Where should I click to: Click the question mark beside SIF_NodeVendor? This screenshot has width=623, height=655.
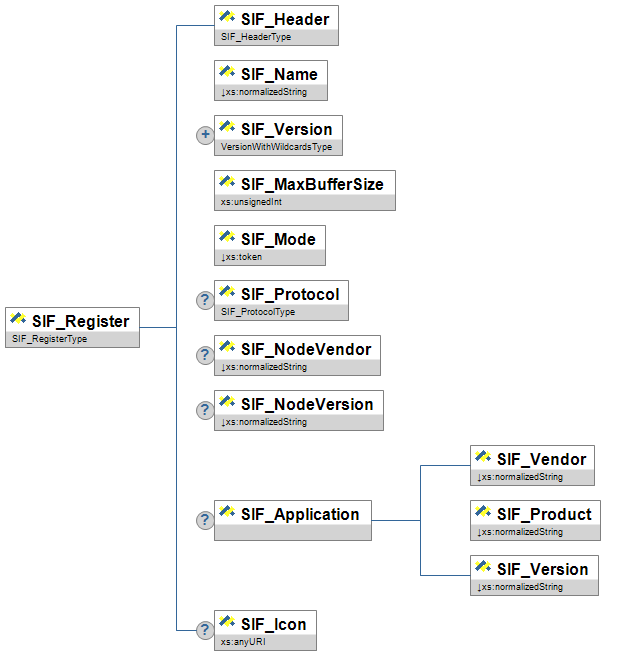[x=205, y=355]
